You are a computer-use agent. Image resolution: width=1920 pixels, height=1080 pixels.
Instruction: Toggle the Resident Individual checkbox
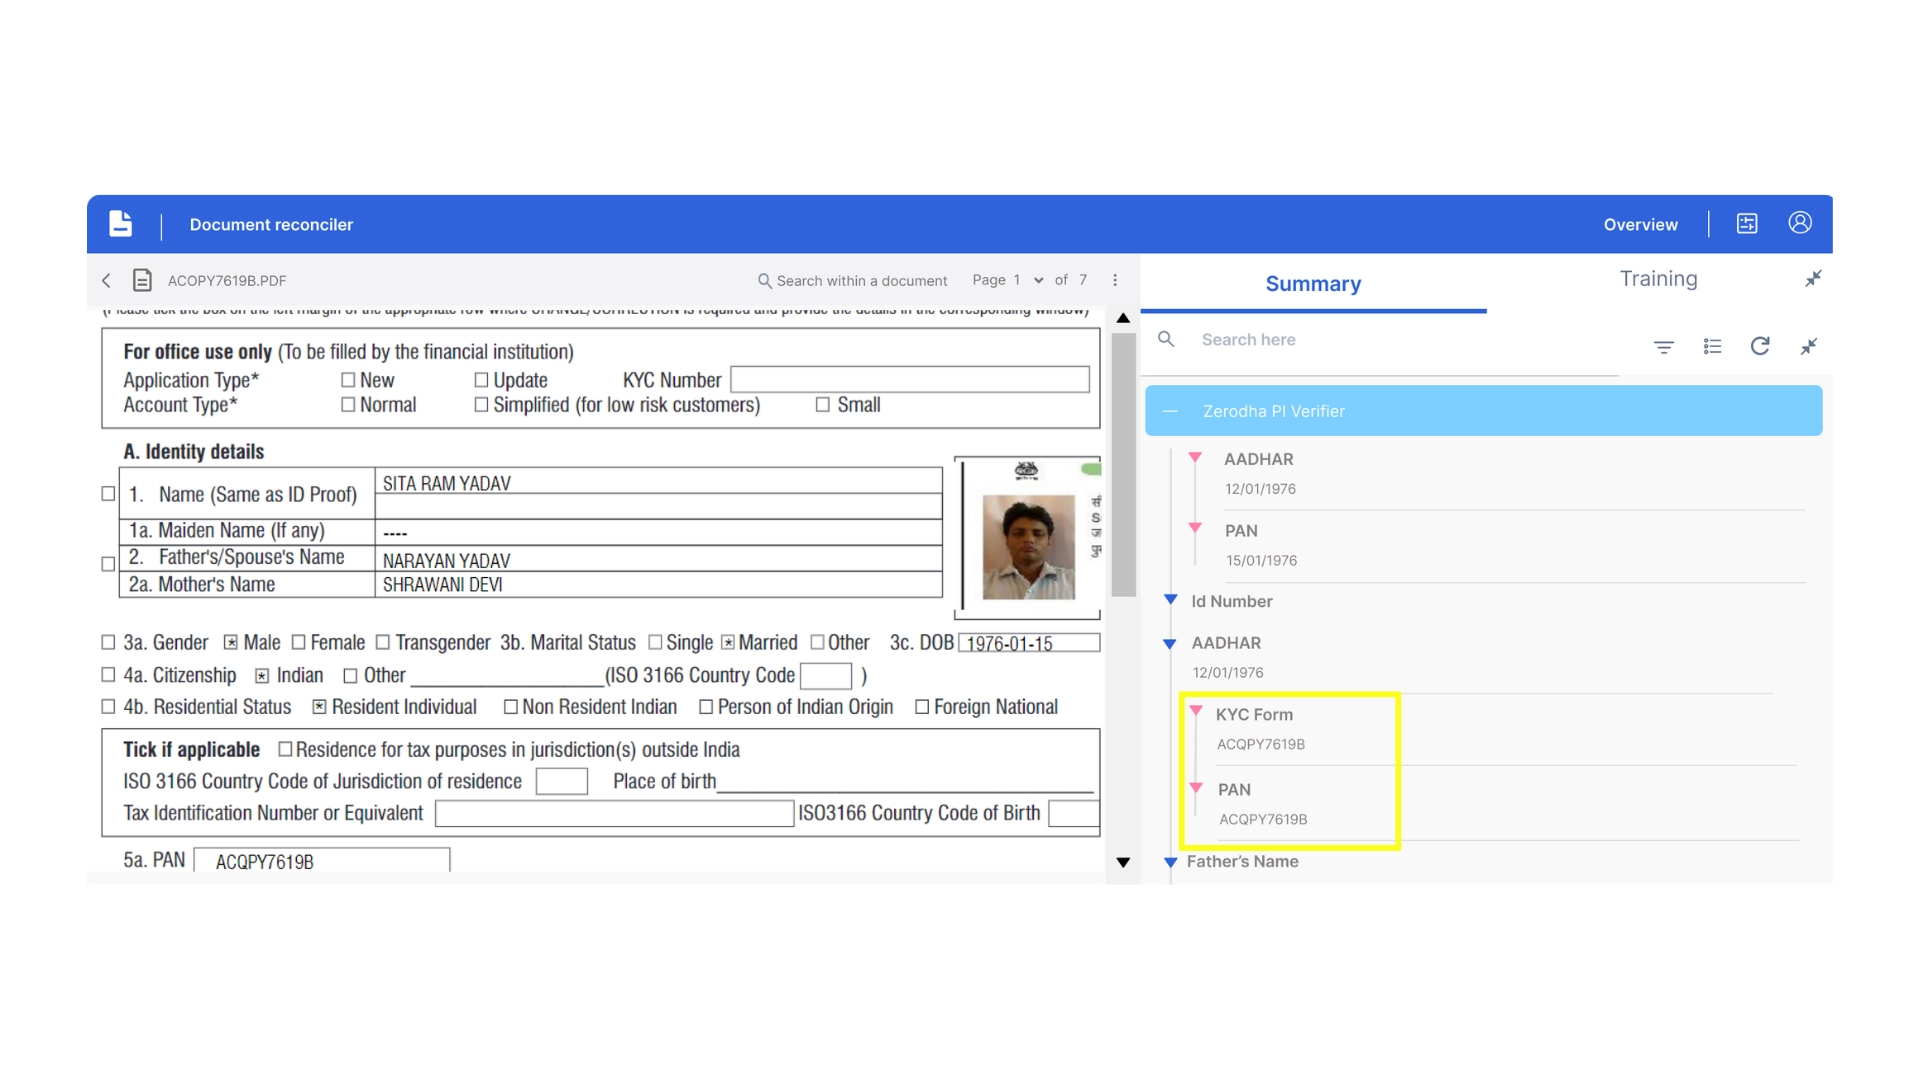pos(319,707)
